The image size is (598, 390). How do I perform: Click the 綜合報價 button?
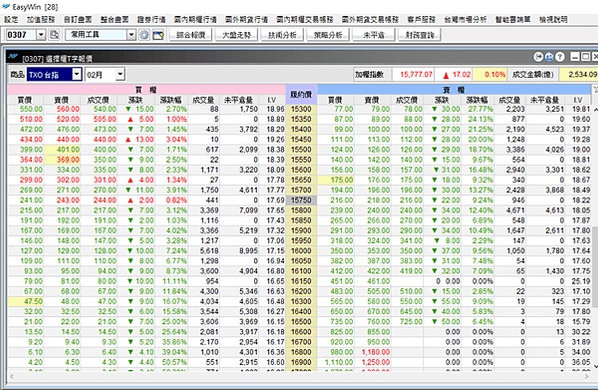tap(191, 35)
